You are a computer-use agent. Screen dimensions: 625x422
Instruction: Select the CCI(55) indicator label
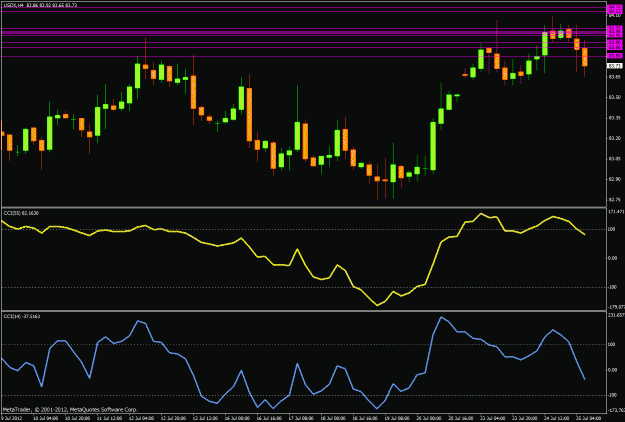[21, 213]
